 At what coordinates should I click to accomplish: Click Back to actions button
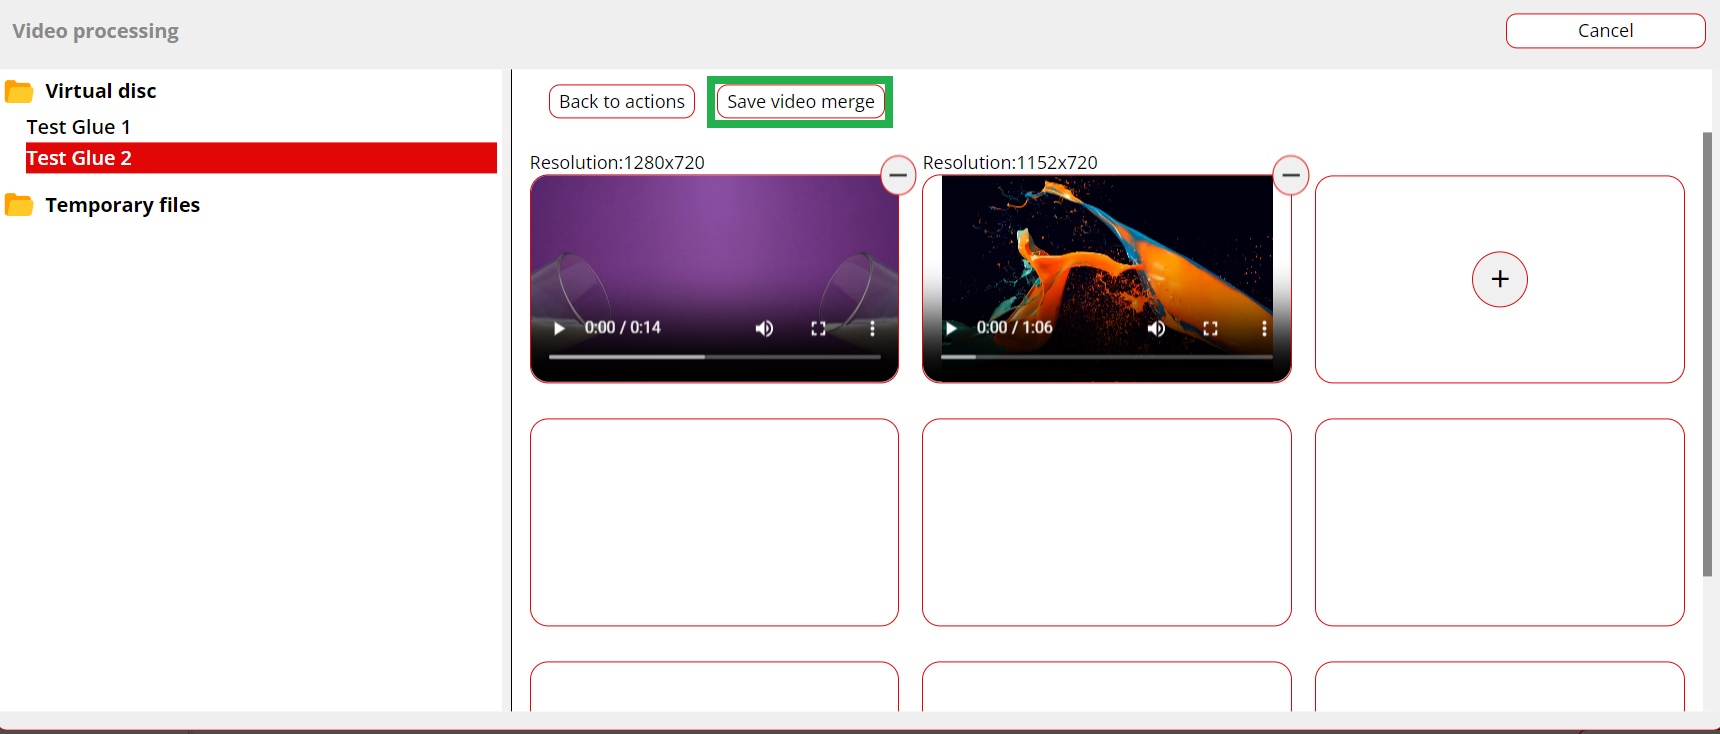tap(621, 102)
